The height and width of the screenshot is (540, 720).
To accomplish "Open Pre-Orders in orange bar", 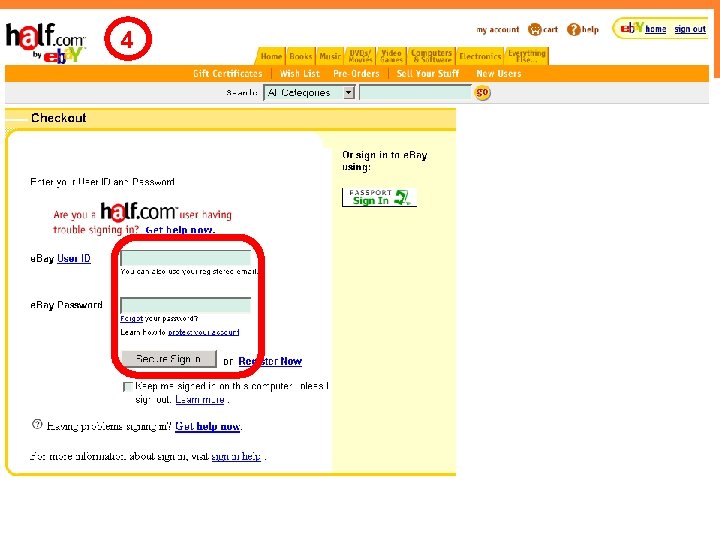I will 356,73.
